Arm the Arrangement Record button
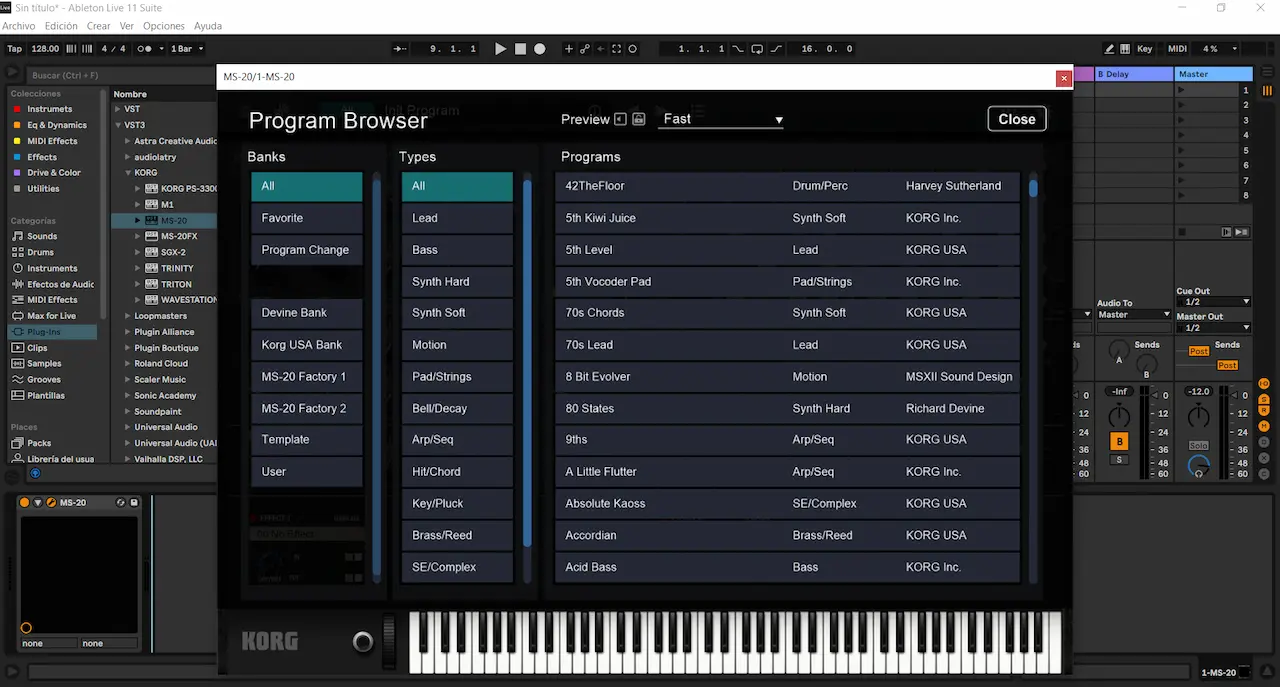Viewport: 1280px width, 687px height. (x=540, y=48)
